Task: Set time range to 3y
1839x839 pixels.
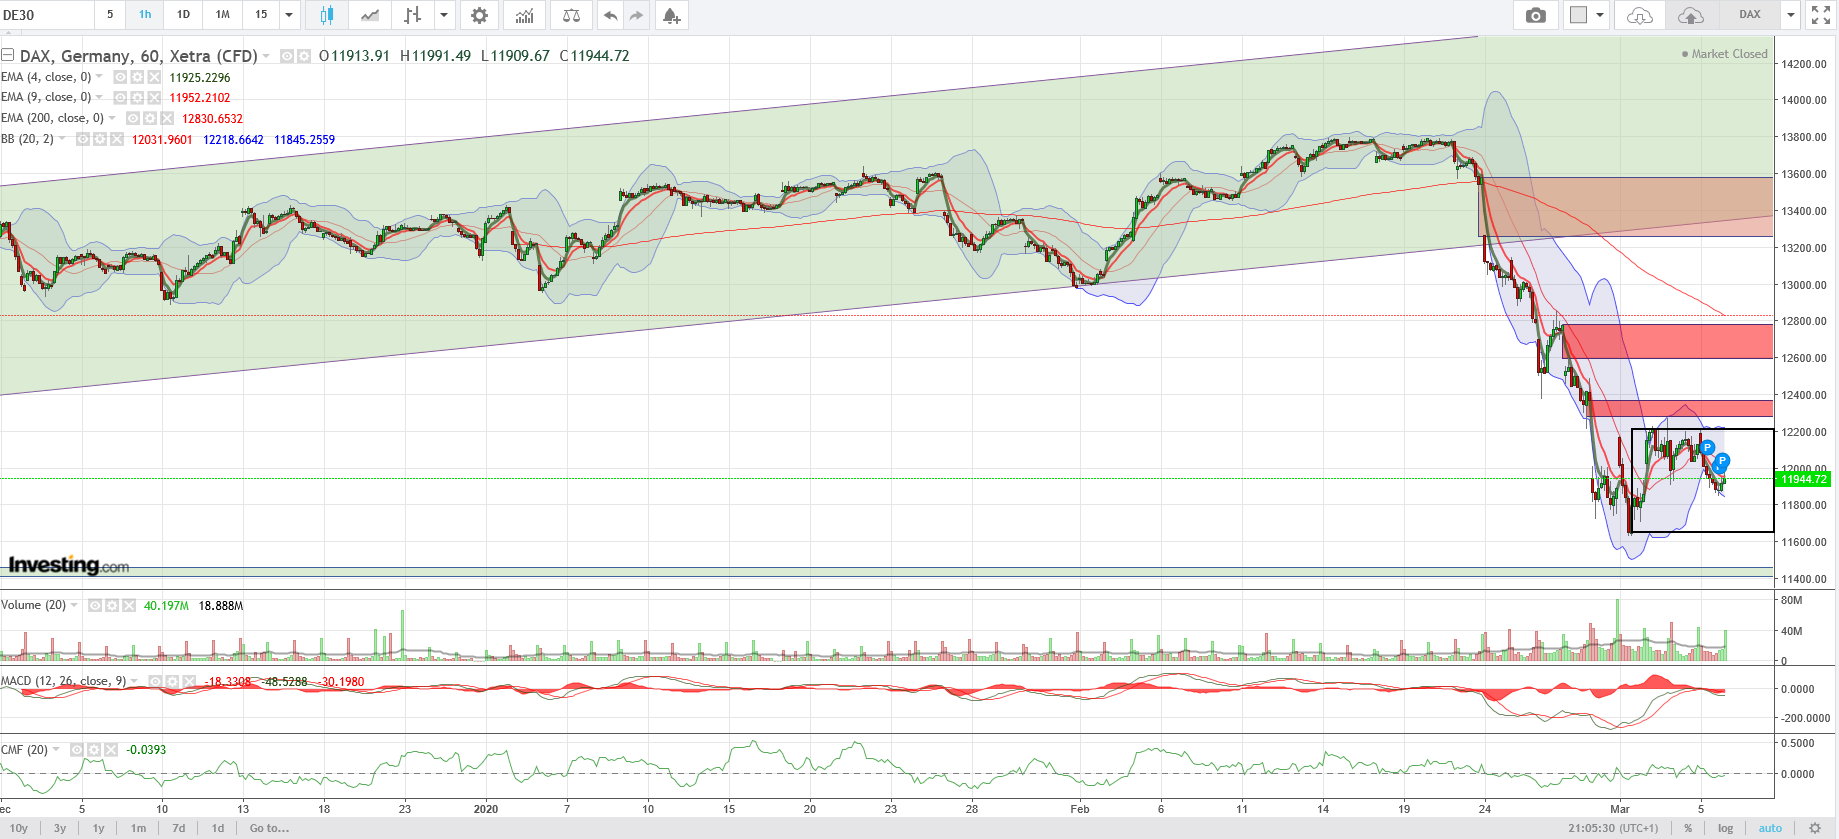Action: tap(60, 828)
